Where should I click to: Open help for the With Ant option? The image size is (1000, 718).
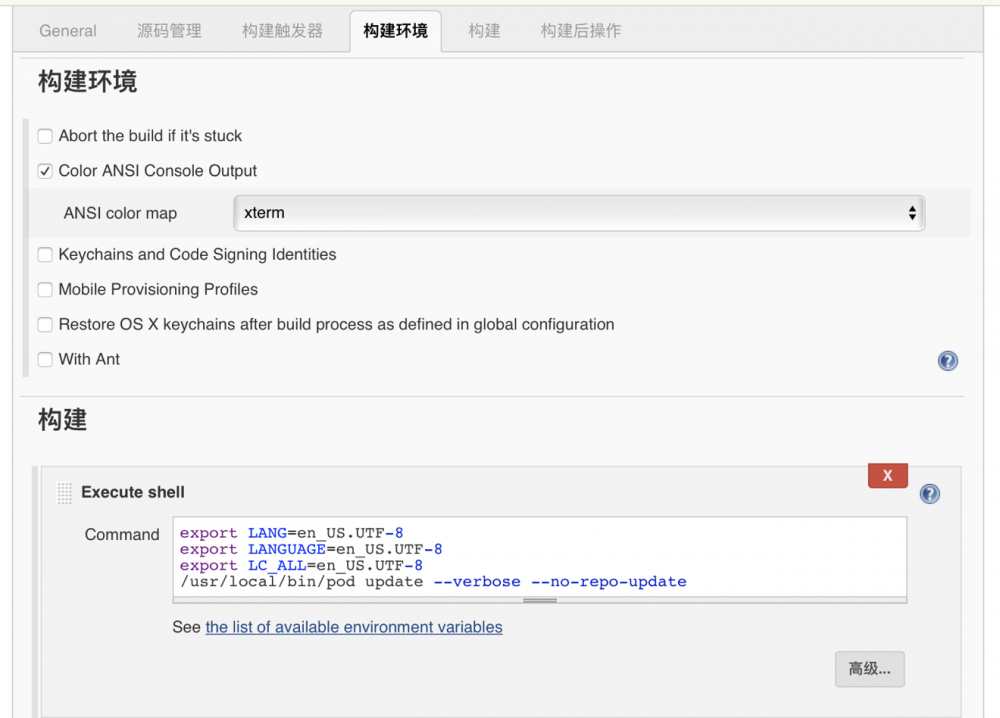[x=947, y=360]
